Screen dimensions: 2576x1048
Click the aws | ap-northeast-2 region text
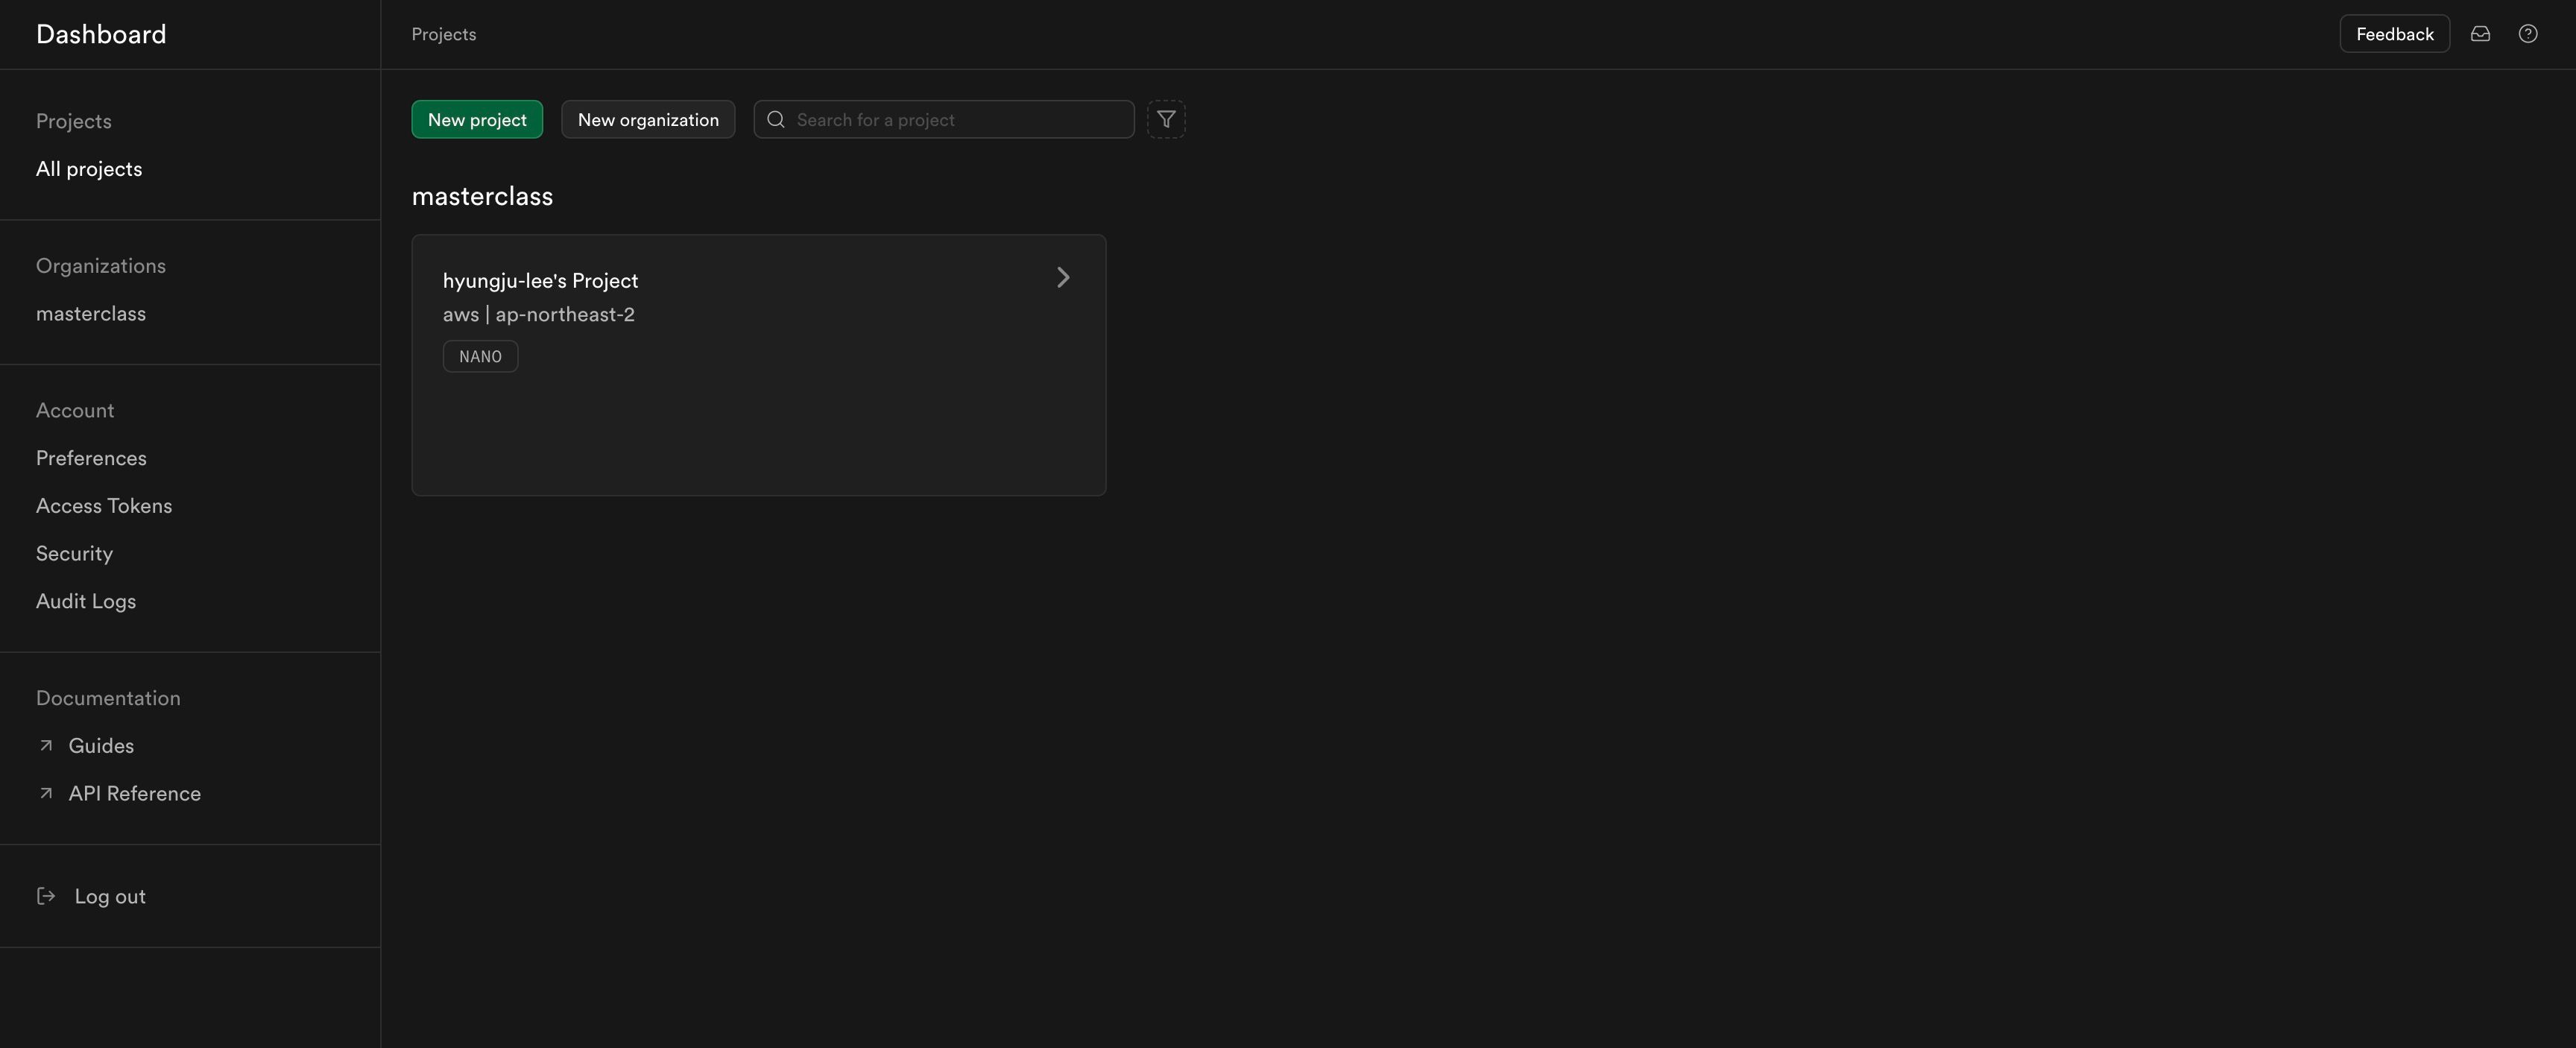coord(539,314)
